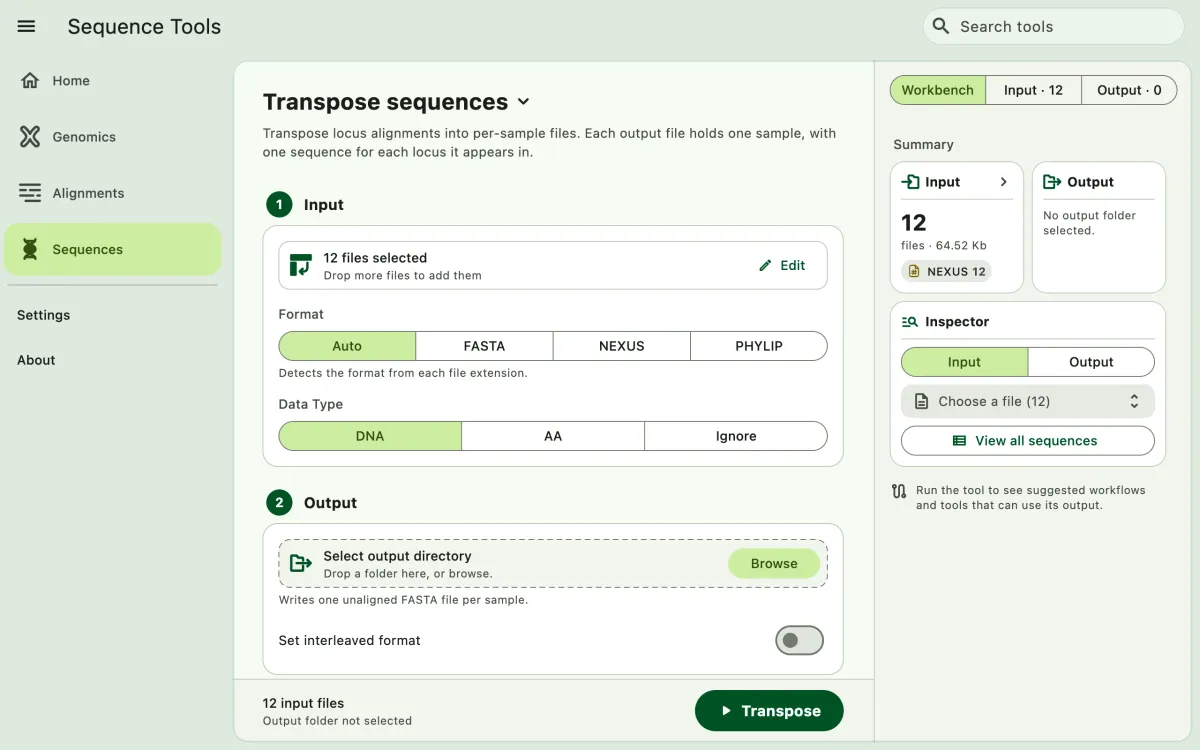Click the Edit files button

coord(781,265)
